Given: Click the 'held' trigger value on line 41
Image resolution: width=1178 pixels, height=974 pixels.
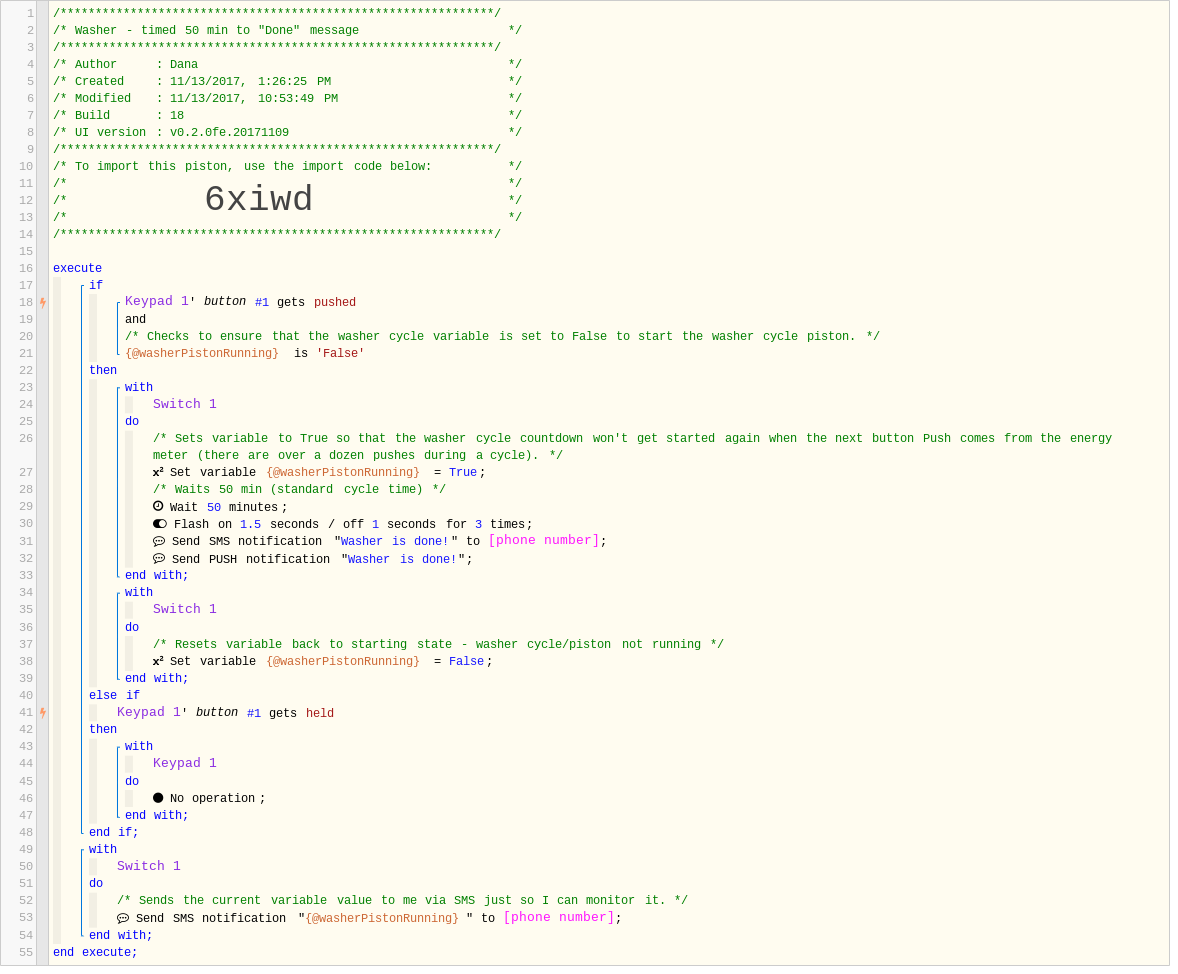Looking at the screenshot, I should pos(320,713).
